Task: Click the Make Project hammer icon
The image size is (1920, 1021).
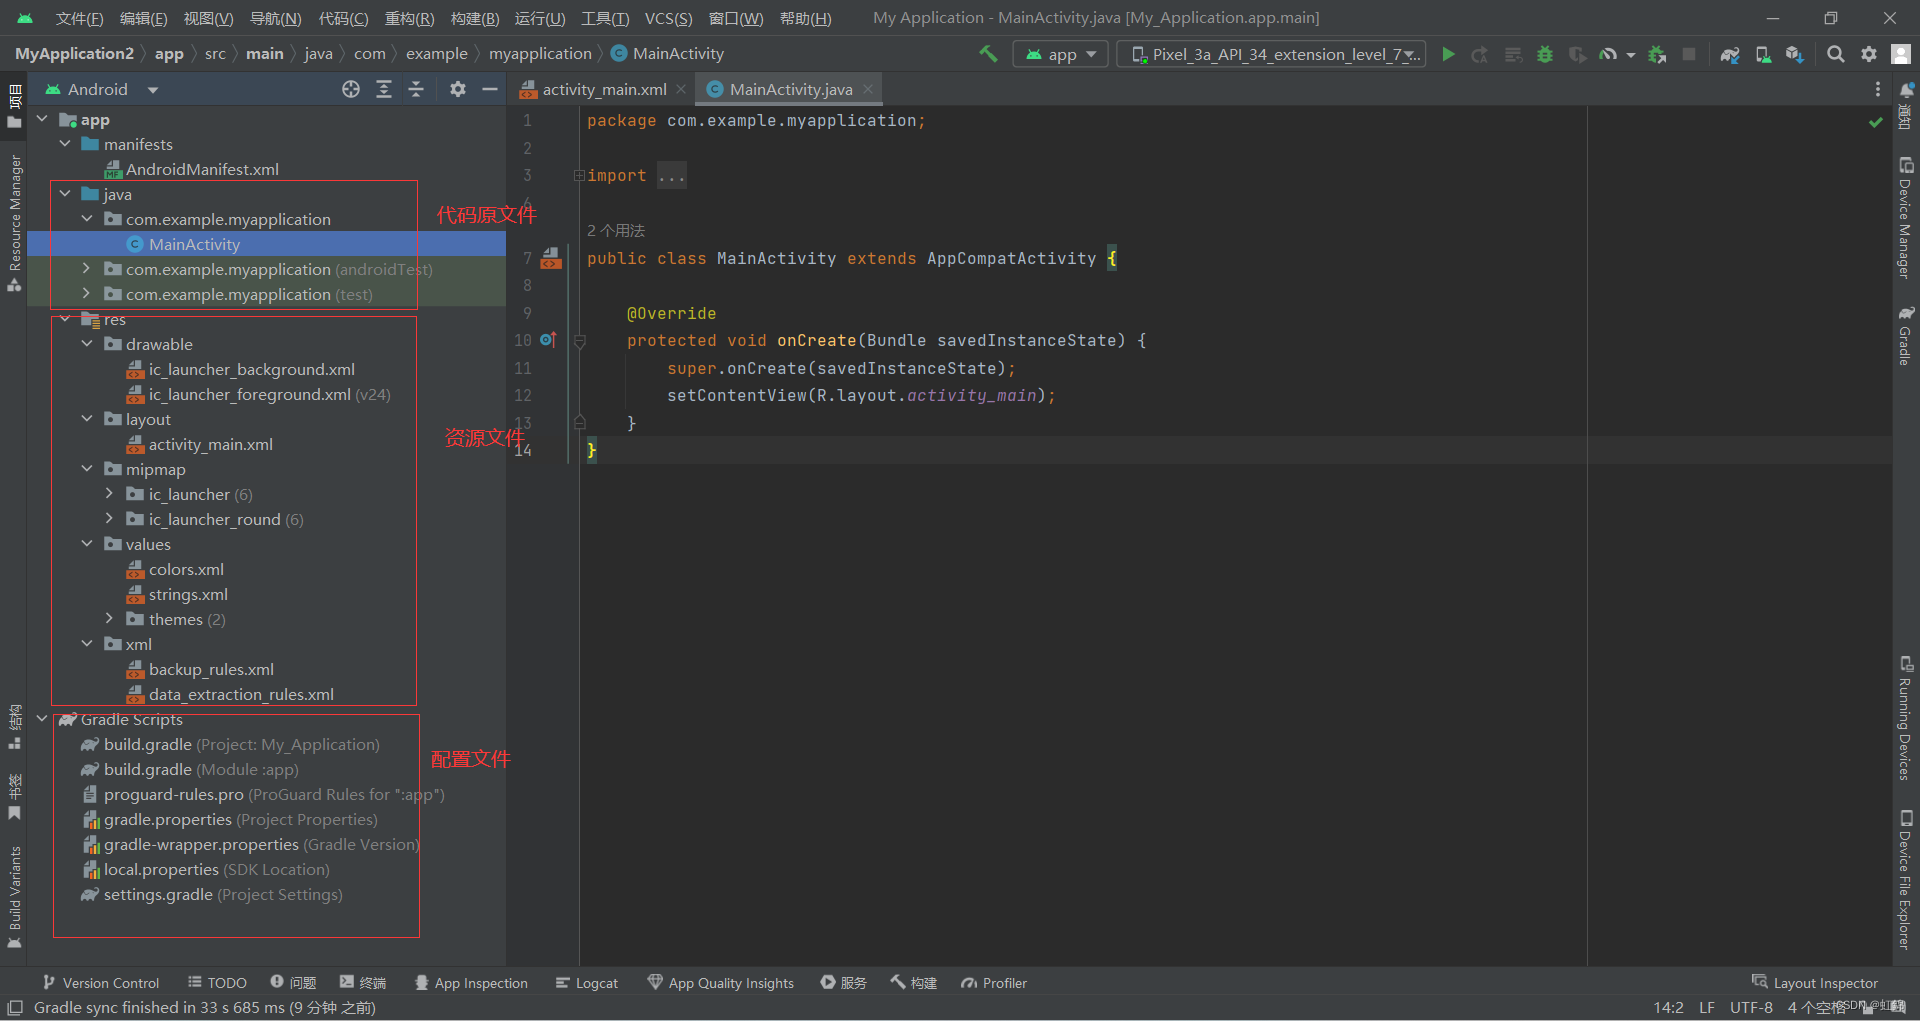Action: (x=988, y=54)
